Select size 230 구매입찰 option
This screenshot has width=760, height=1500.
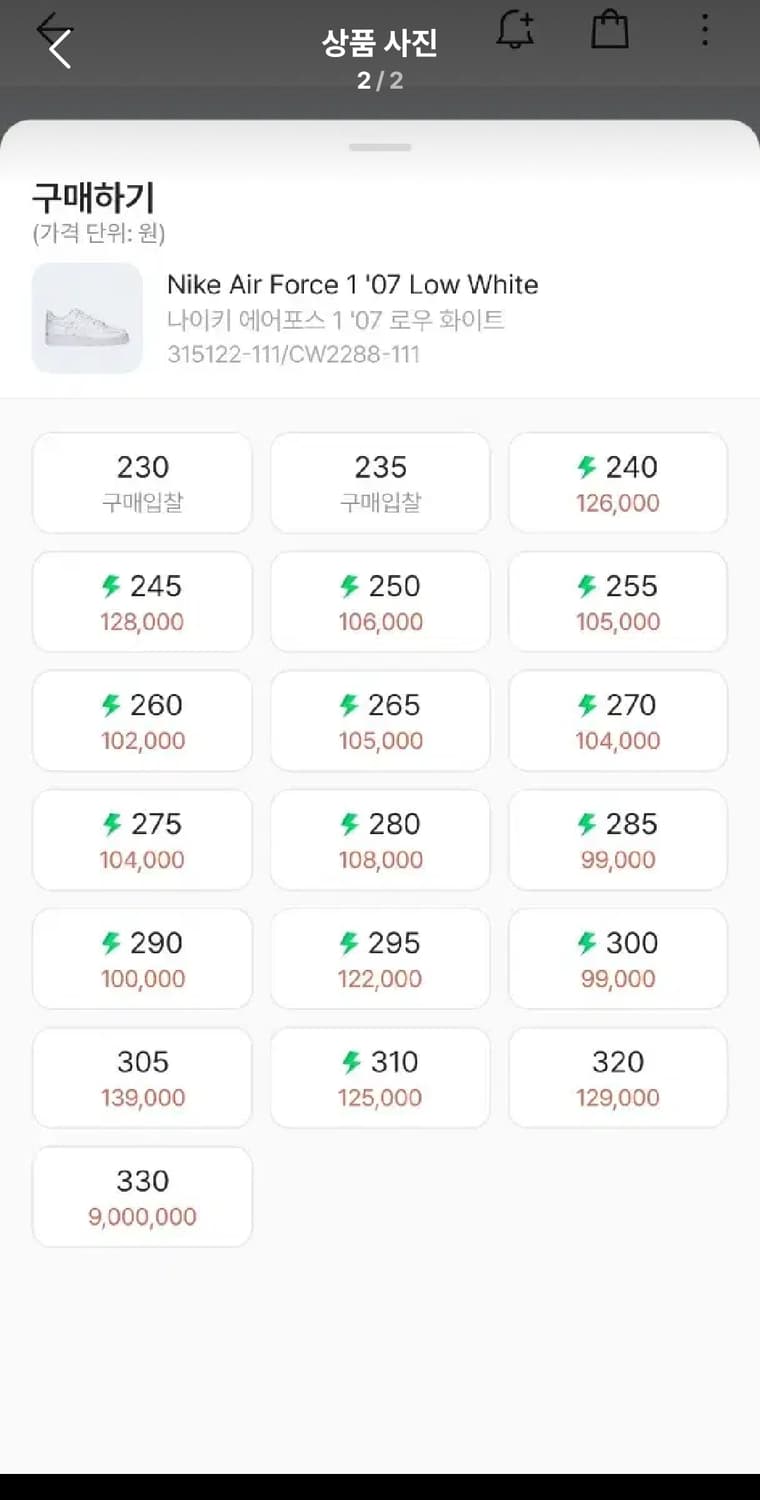[142, 483]
